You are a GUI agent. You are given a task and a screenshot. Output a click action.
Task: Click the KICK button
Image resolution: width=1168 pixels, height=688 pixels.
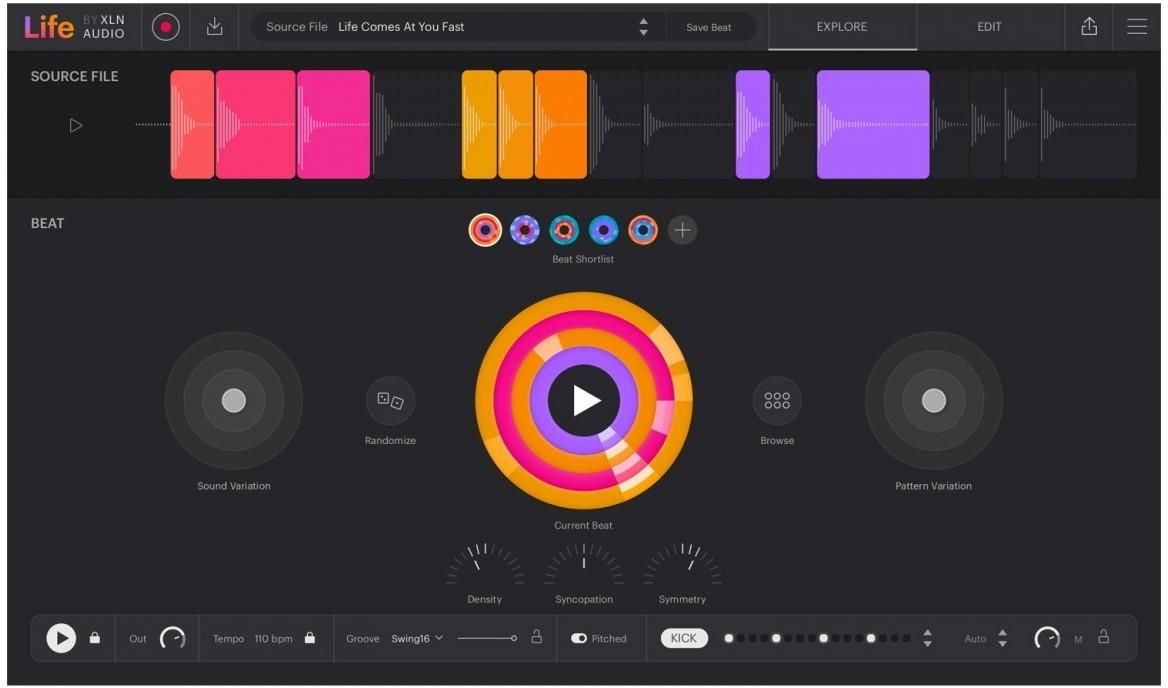[684, 638]
